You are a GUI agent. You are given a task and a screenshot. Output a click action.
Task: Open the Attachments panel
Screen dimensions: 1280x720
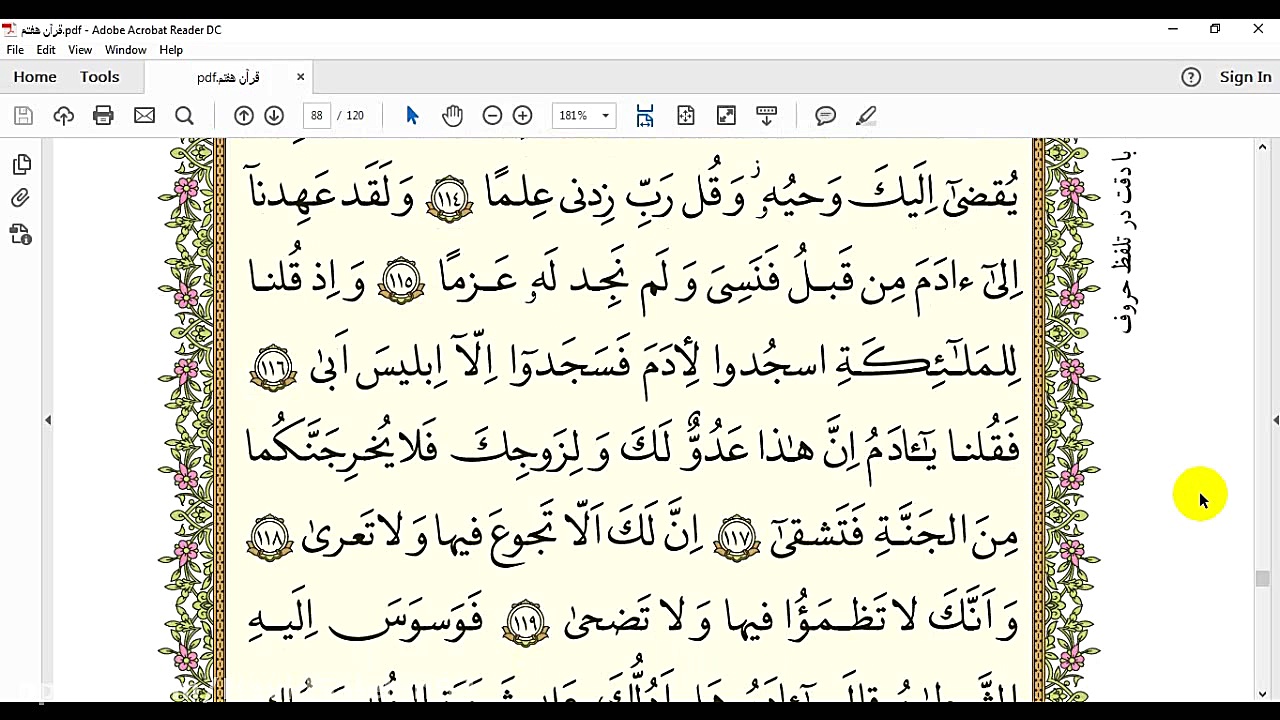point(22,198)
